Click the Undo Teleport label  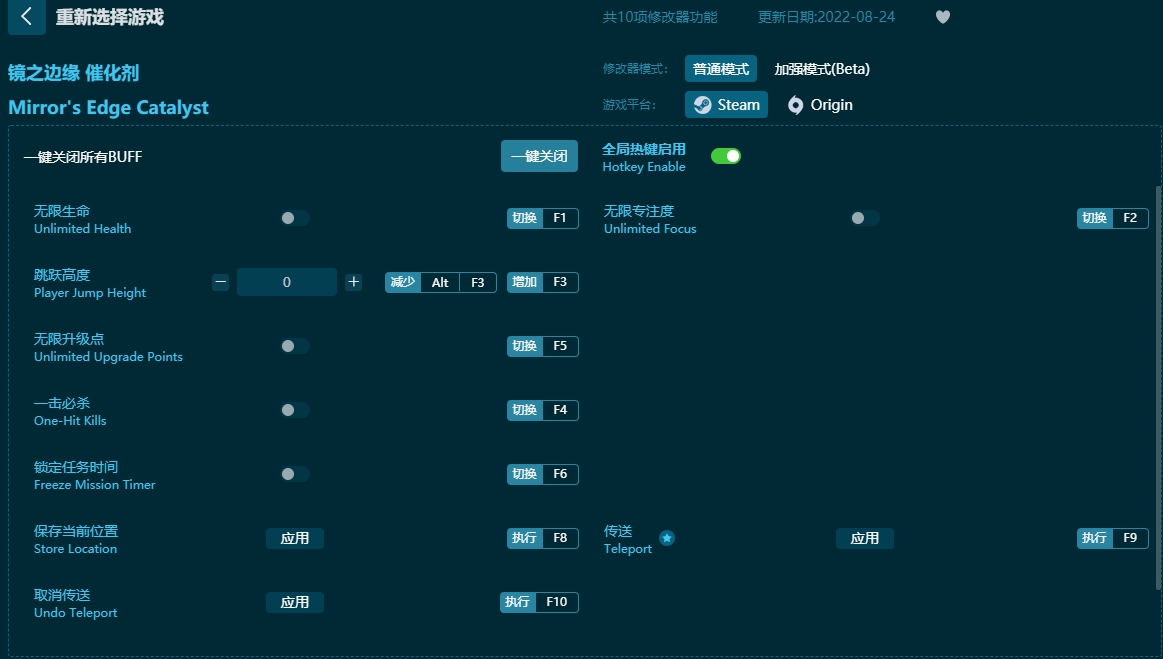(x=76, y=613)
